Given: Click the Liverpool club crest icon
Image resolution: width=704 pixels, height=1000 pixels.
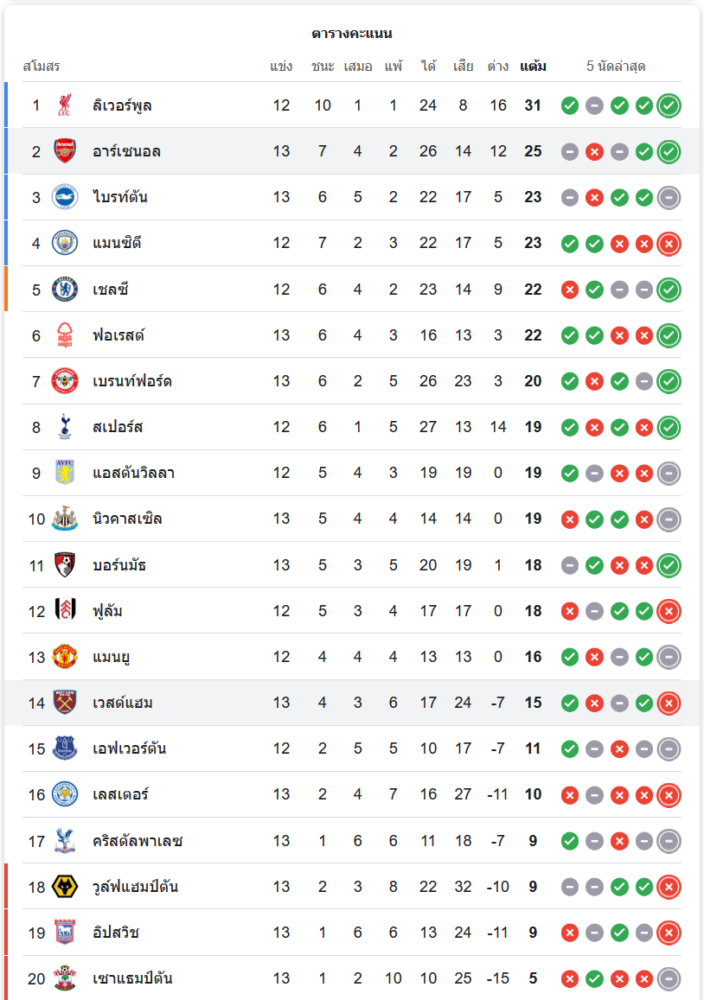Looking at the screenshot, I should (x=64, y=105).
